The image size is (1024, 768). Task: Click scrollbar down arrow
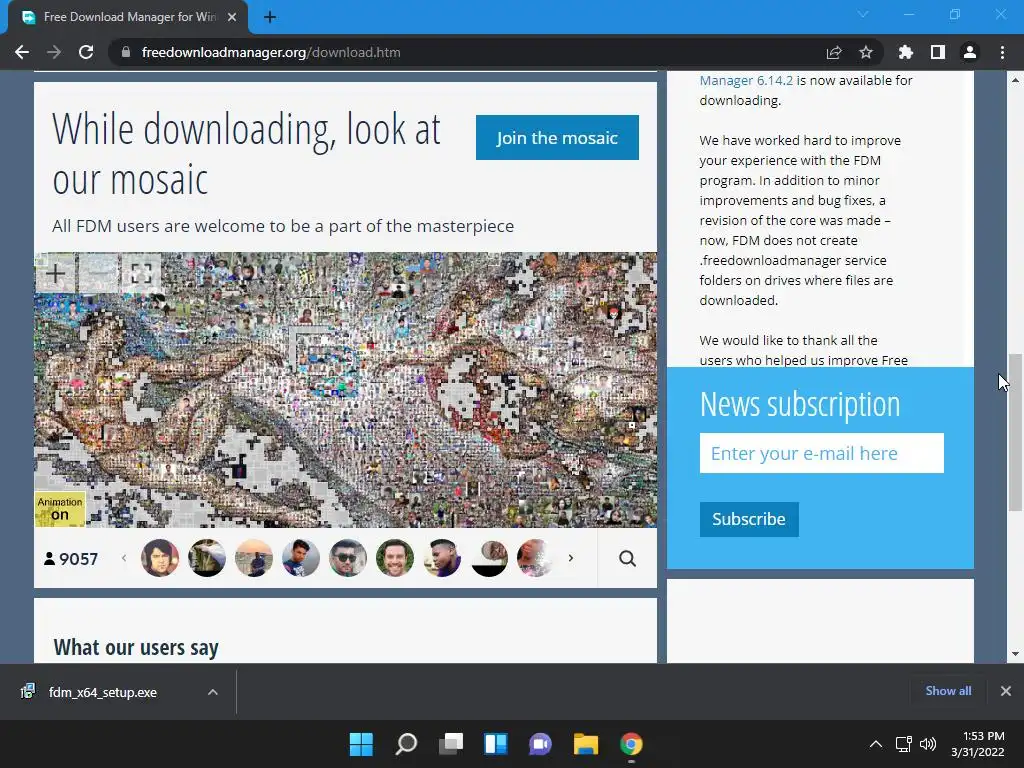pyautogui.click(x=1015, y=654)
